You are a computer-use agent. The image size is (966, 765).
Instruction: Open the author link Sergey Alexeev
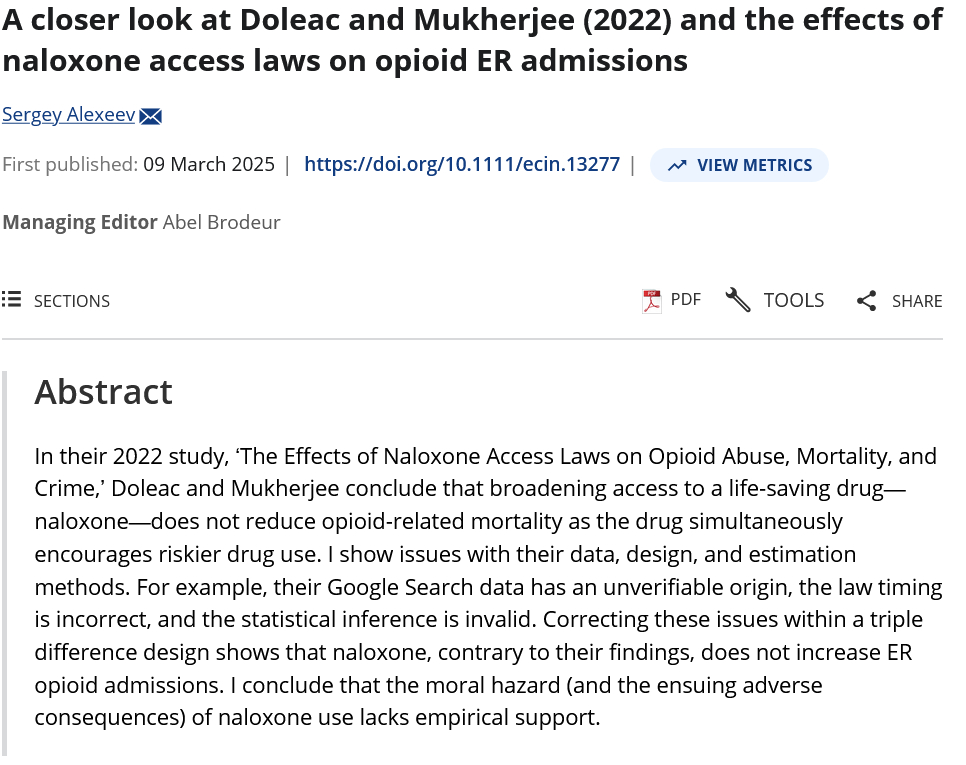[x=68, y=115]
